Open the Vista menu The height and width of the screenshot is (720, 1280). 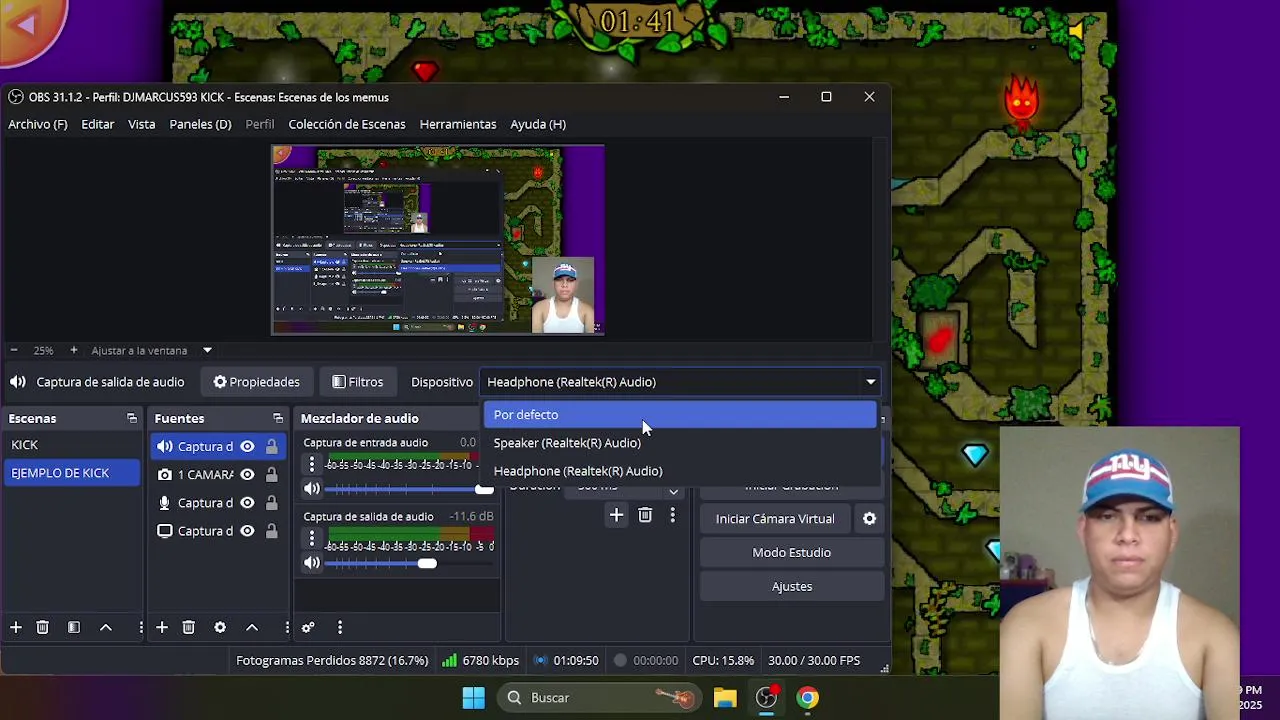pos(142,124)
